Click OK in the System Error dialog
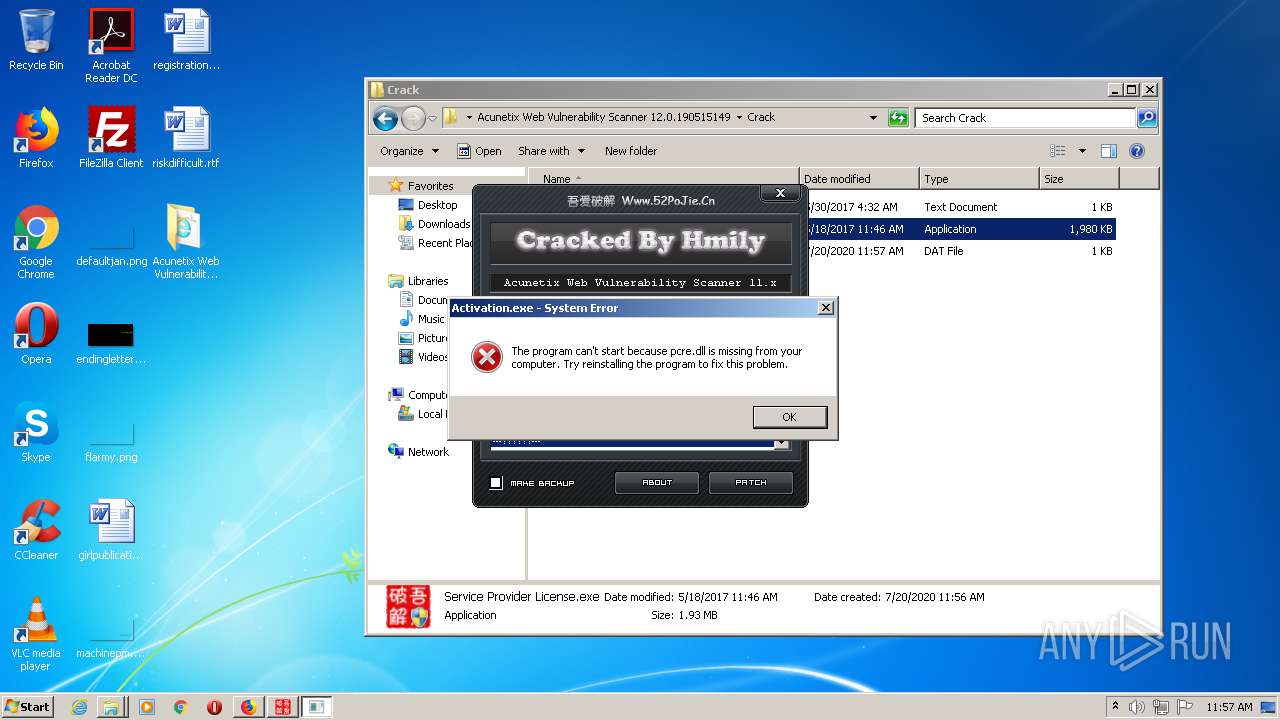1280x720 pixels. pos(790,417)
